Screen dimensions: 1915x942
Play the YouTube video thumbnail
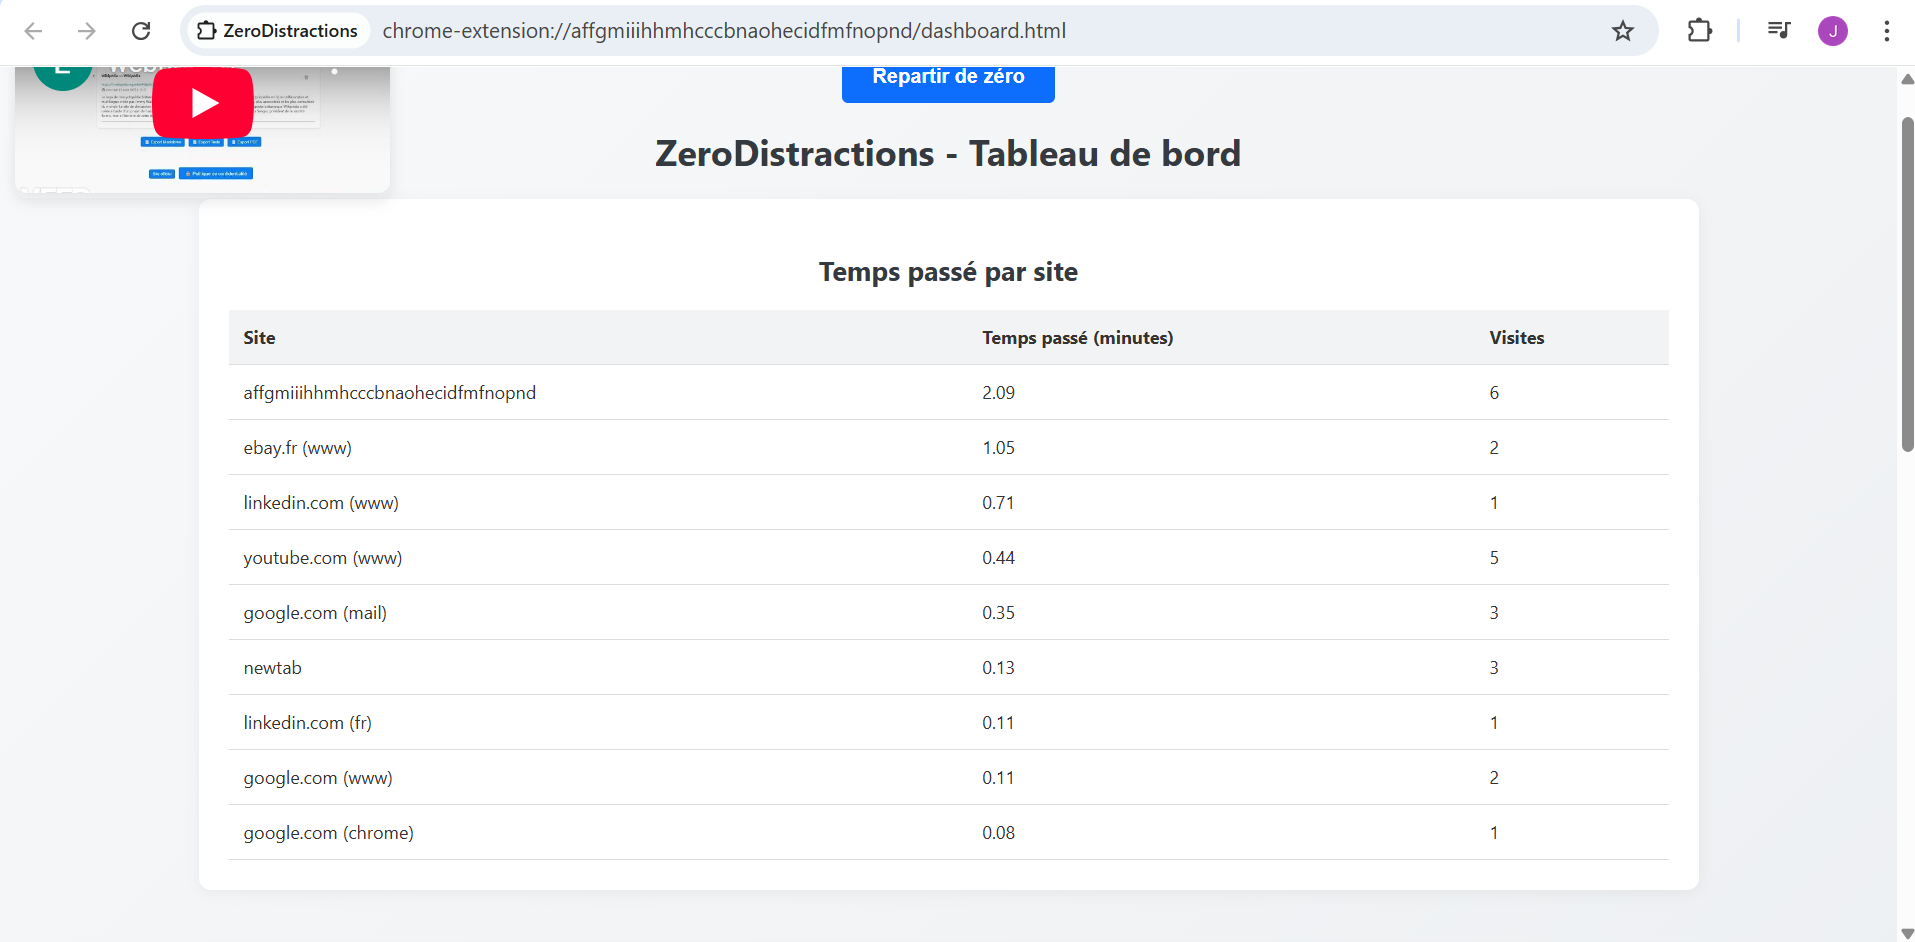pyautogui.click(x=203, y=103)
